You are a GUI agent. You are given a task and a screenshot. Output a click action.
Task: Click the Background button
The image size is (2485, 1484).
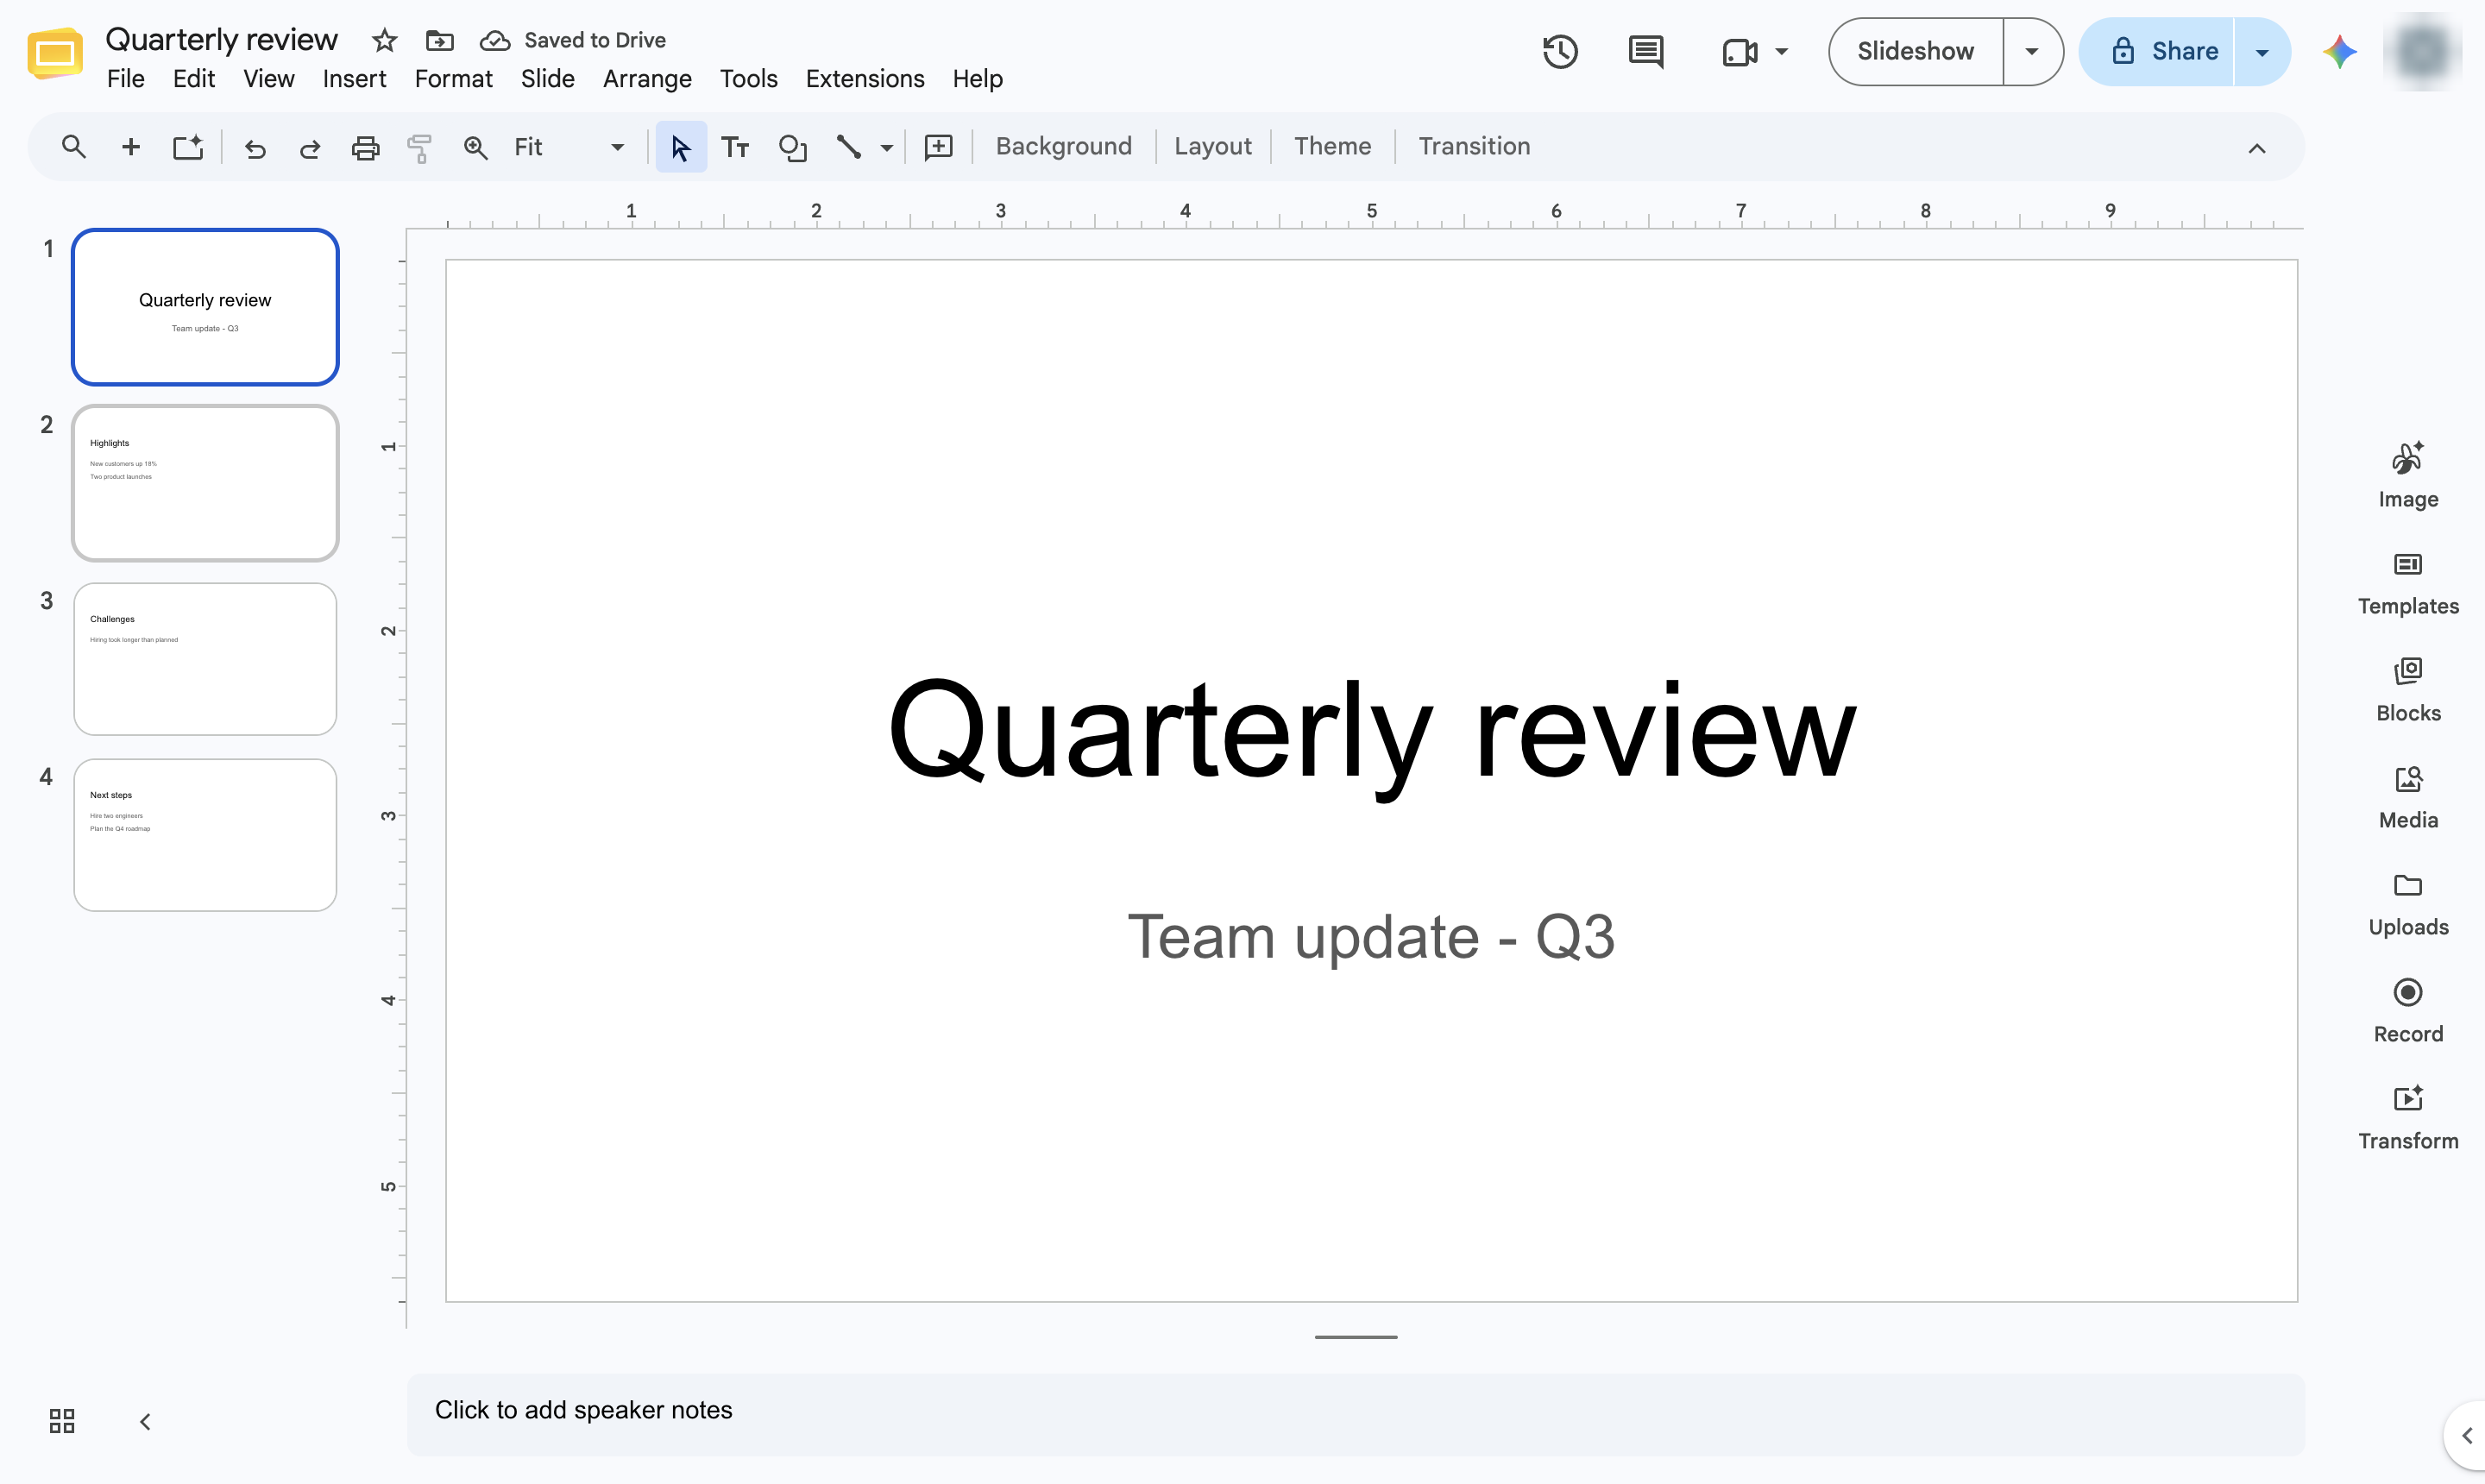pos(1063,147)
